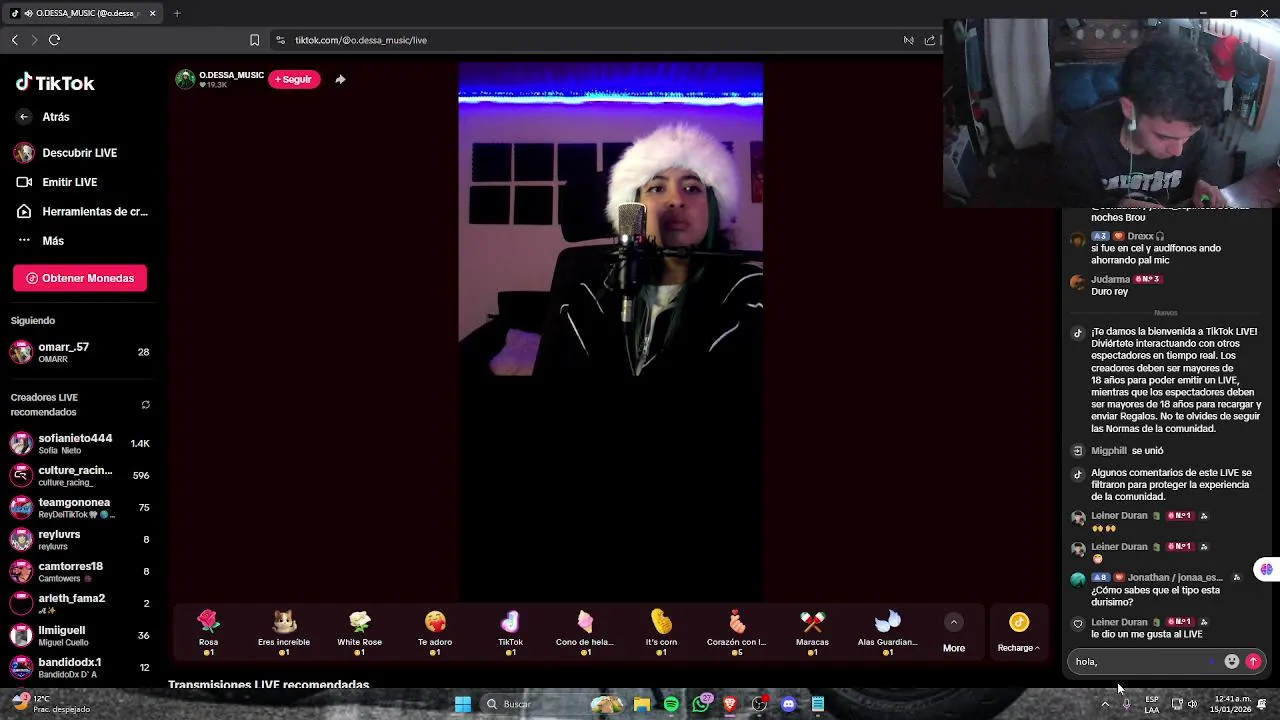Screen dimensions: 1280x720
Task: Open O.DESSA_MUSIC profile avatar
Action: 185,79
